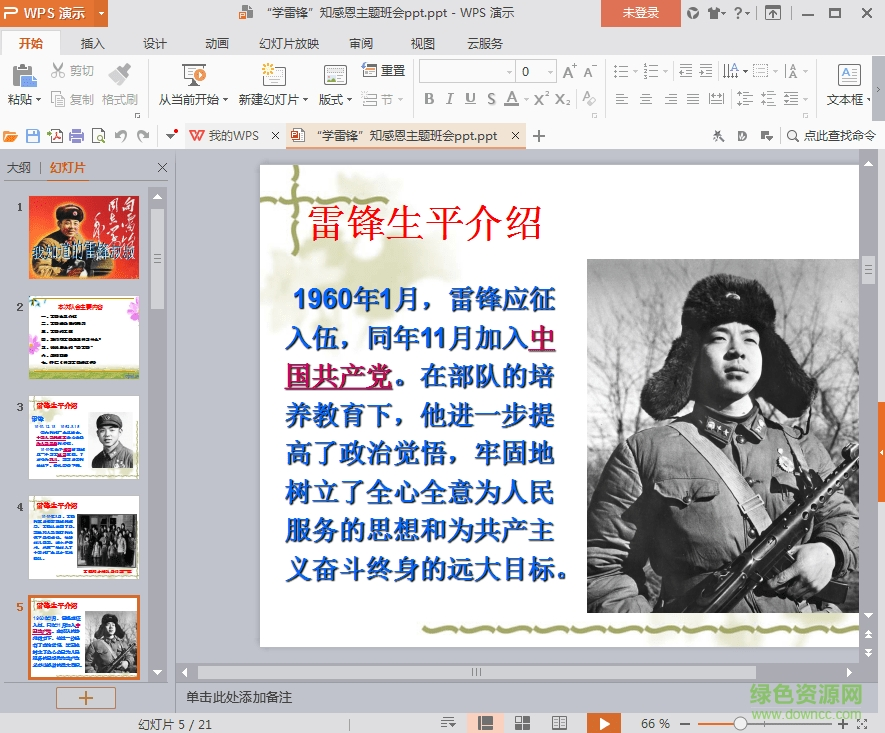Toggle bold formatting
The height and width of the screenshot is (733, 885).
(x=430, y=98)
